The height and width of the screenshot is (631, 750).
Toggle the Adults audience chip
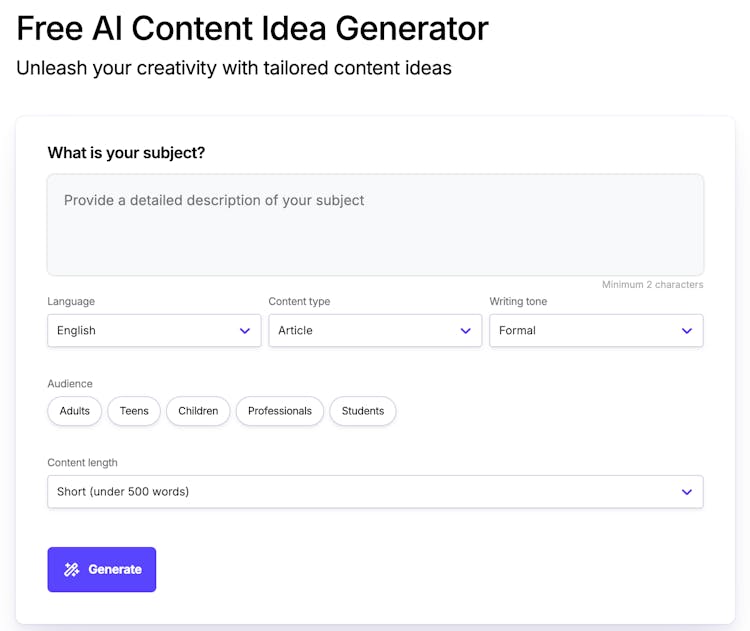(75, 411)
